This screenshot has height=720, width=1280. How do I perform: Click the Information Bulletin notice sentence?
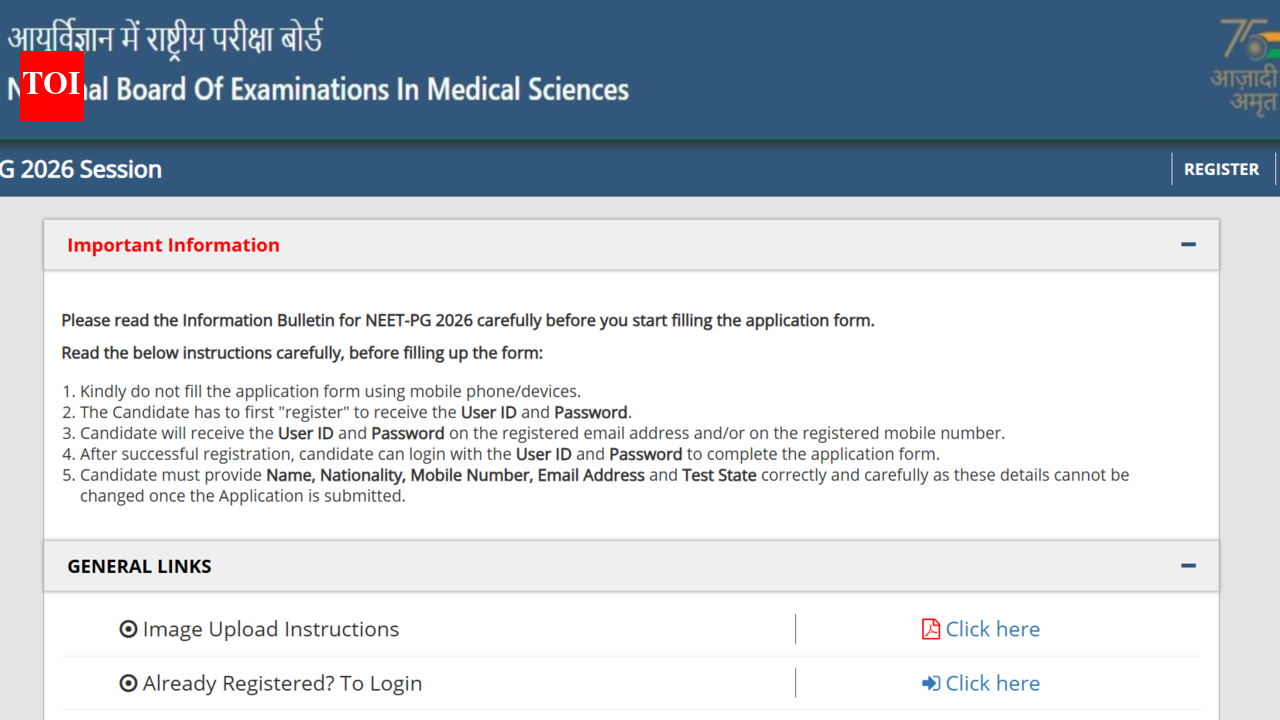(x=468, y=321)
